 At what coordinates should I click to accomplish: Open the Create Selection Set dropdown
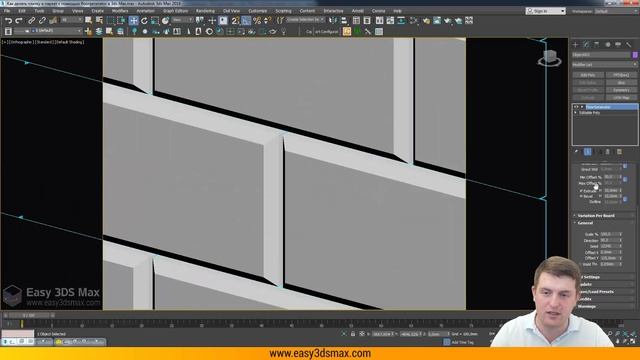click(x=305, y=20)
